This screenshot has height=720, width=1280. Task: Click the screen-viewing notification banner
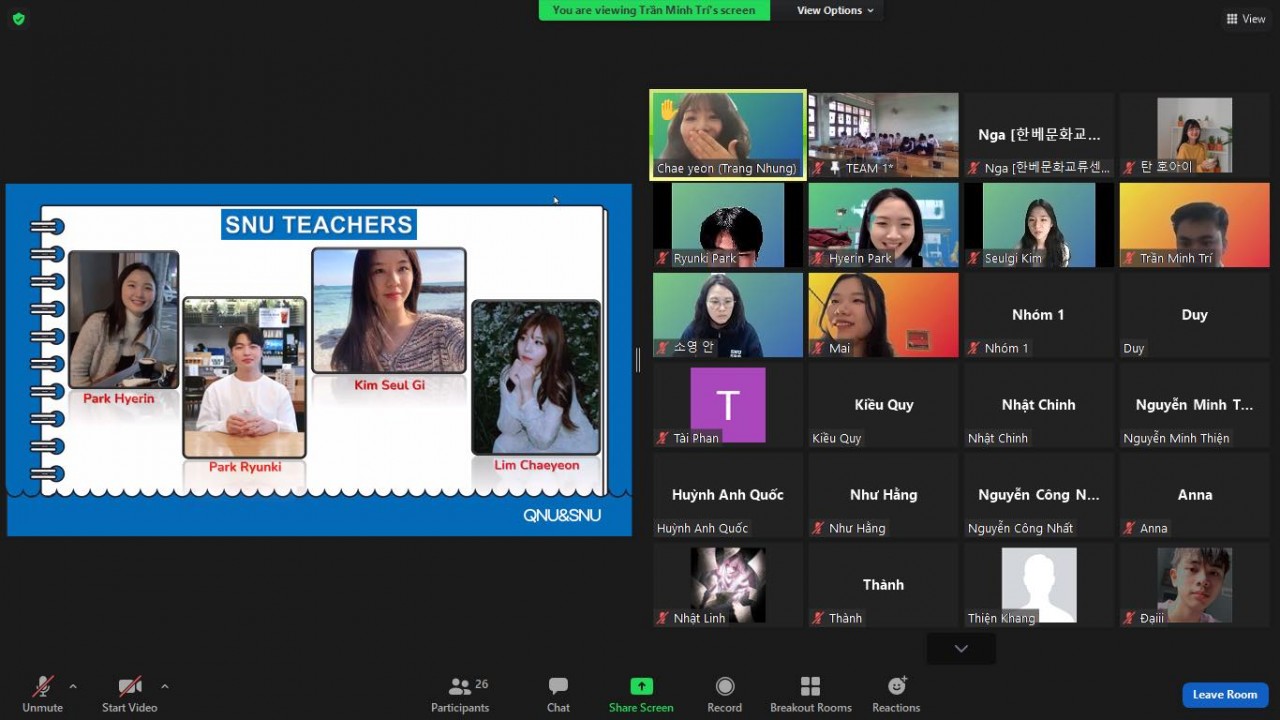click(x=655, y=10)
